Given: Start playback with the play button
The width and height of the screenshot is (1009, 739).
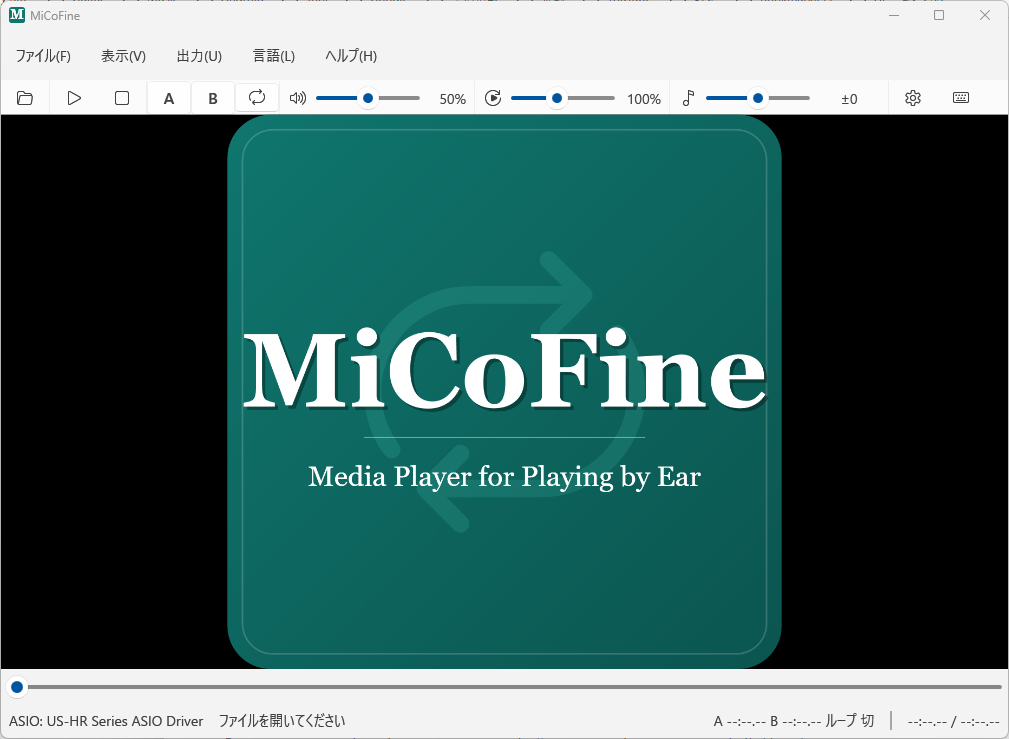Looking at the screenshot, I should 74,98.
